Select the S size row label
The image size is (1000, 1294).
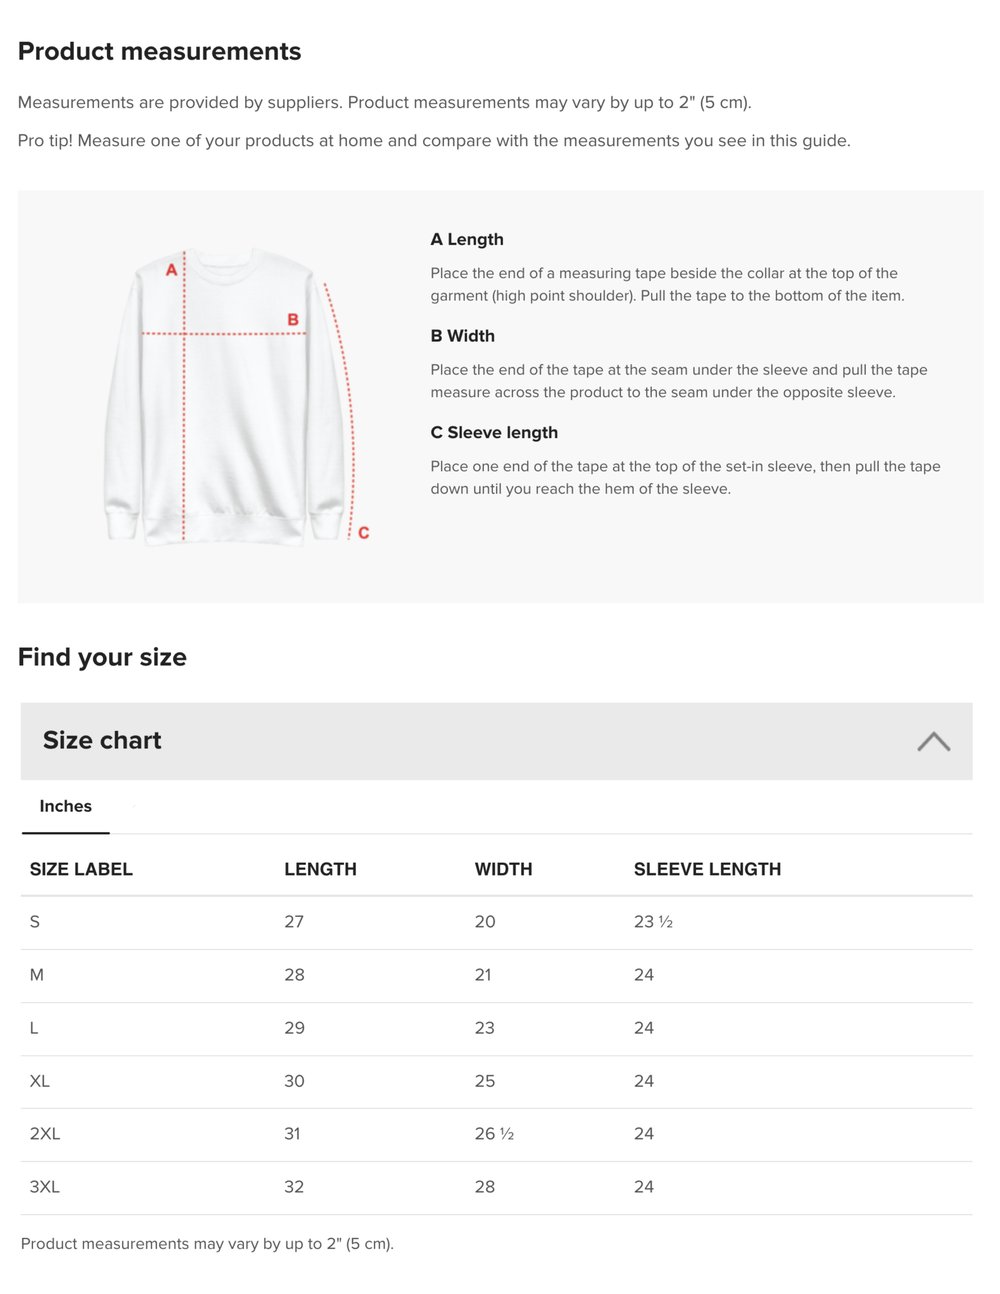click(x=35, y=922)
